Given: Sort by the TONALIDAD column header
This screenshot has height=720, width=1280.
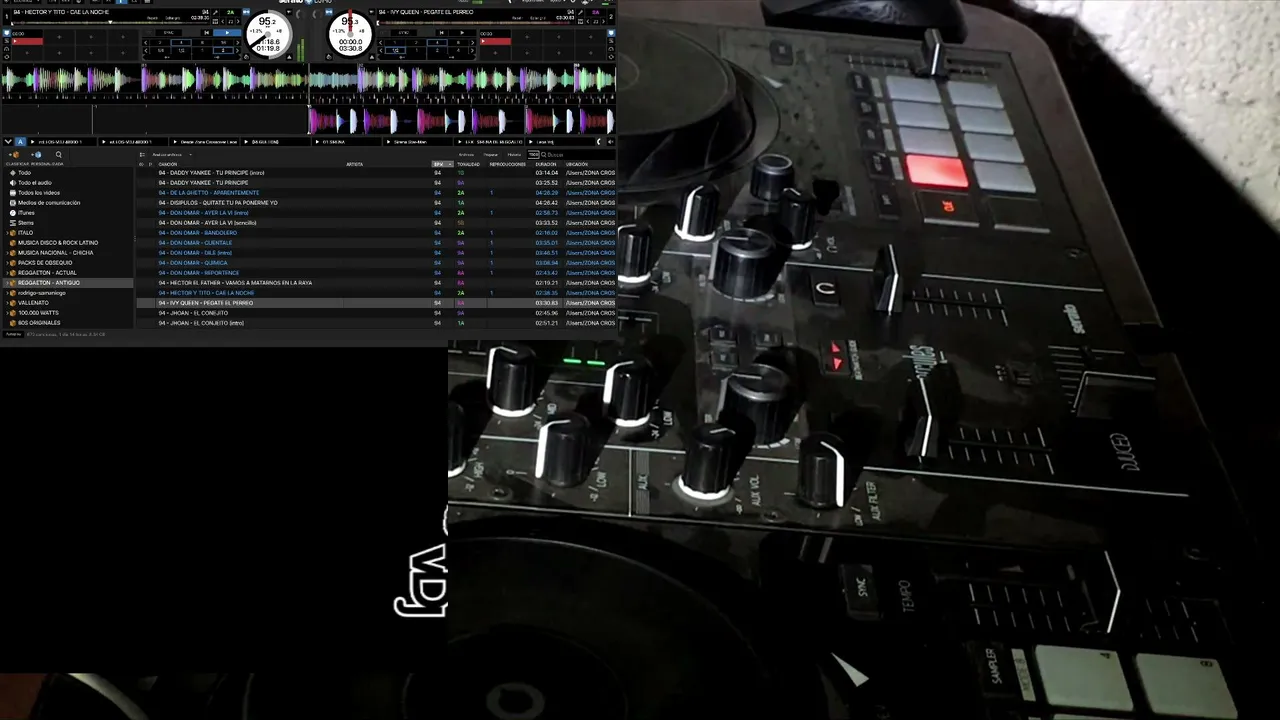Looking at the screenshot, I should (468, 164).
